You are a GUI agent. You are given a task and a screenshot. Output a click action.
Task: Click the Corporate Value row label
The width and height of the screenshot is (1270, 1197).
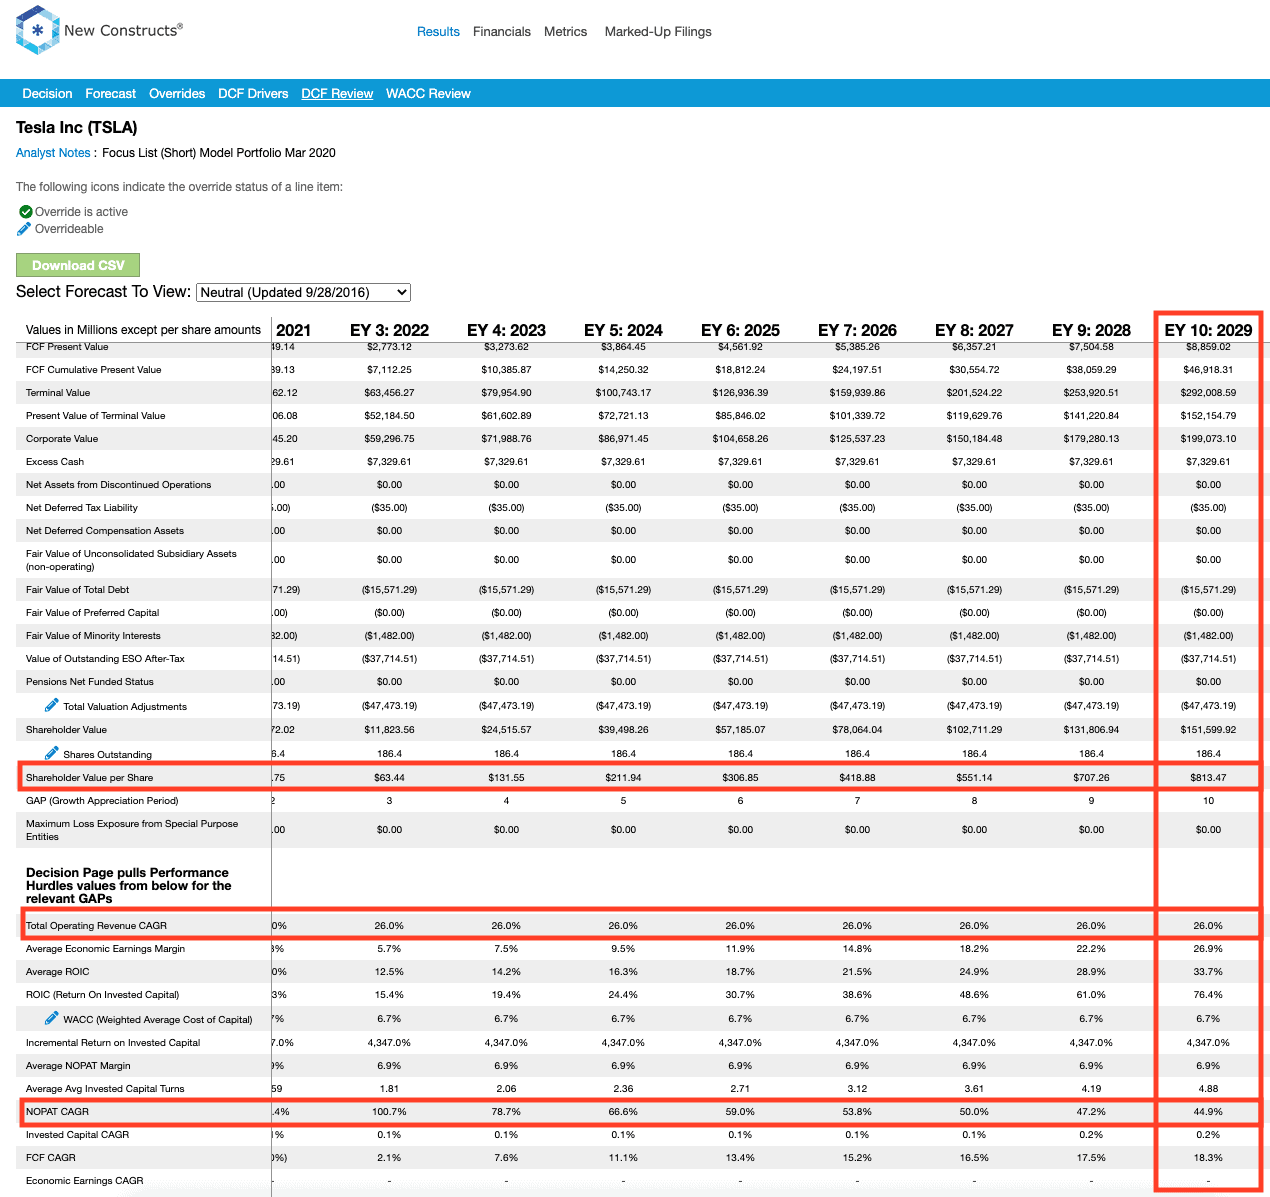click(62, 439)
